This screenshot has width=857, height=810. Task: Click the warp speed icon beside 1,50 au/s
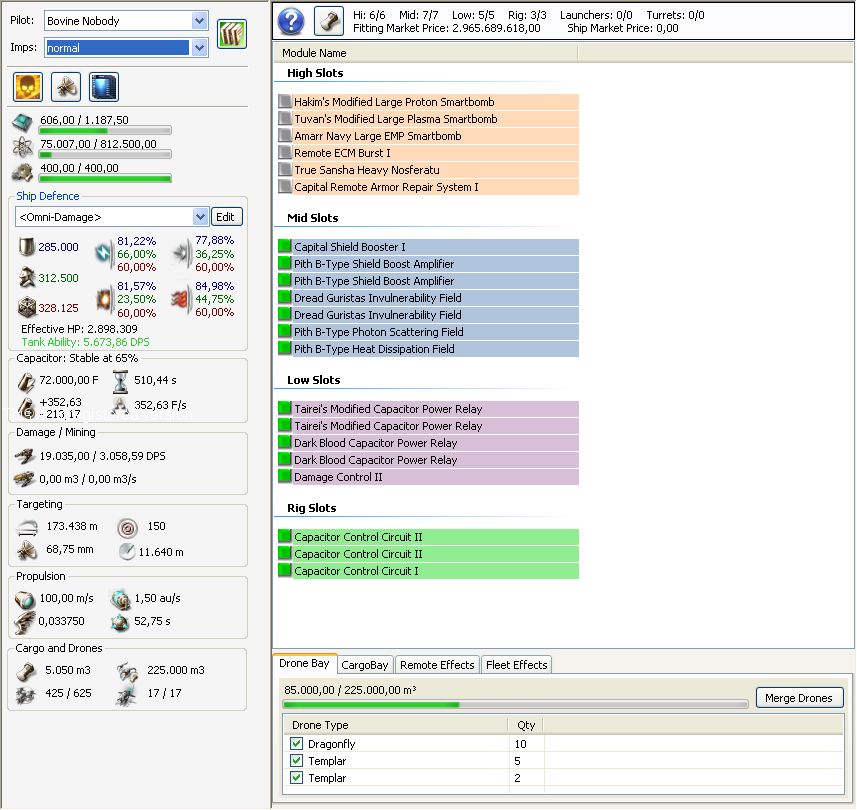pos(120,600)
